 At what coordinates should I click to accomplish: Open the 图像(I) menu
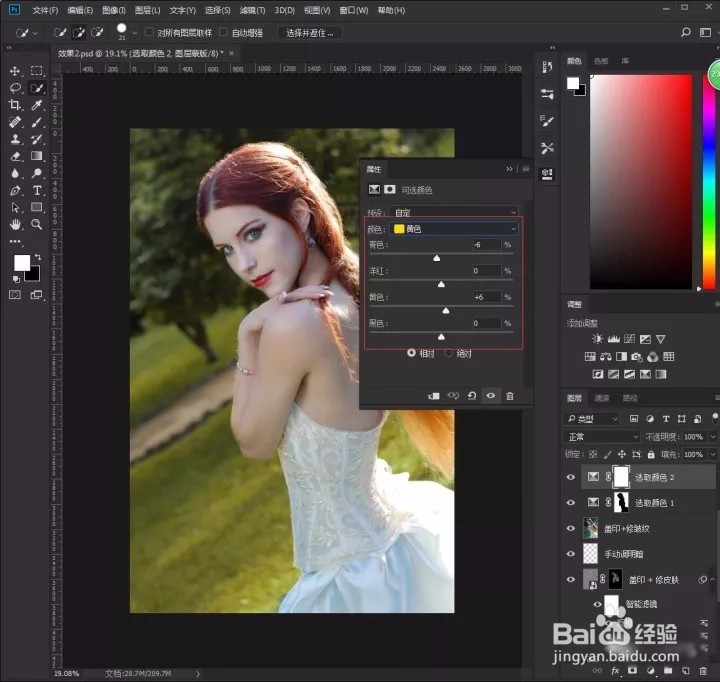click(113, 10)
